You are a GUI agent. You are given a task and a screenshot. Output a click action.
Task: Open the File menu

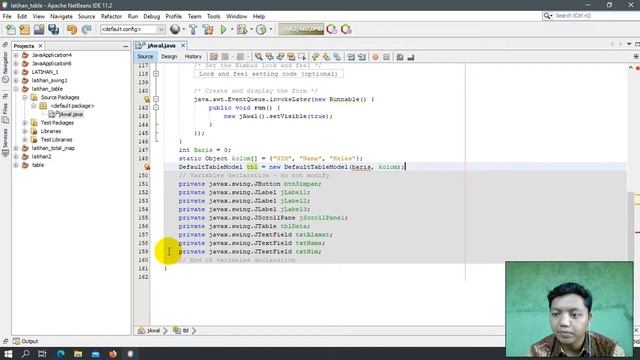7,16
